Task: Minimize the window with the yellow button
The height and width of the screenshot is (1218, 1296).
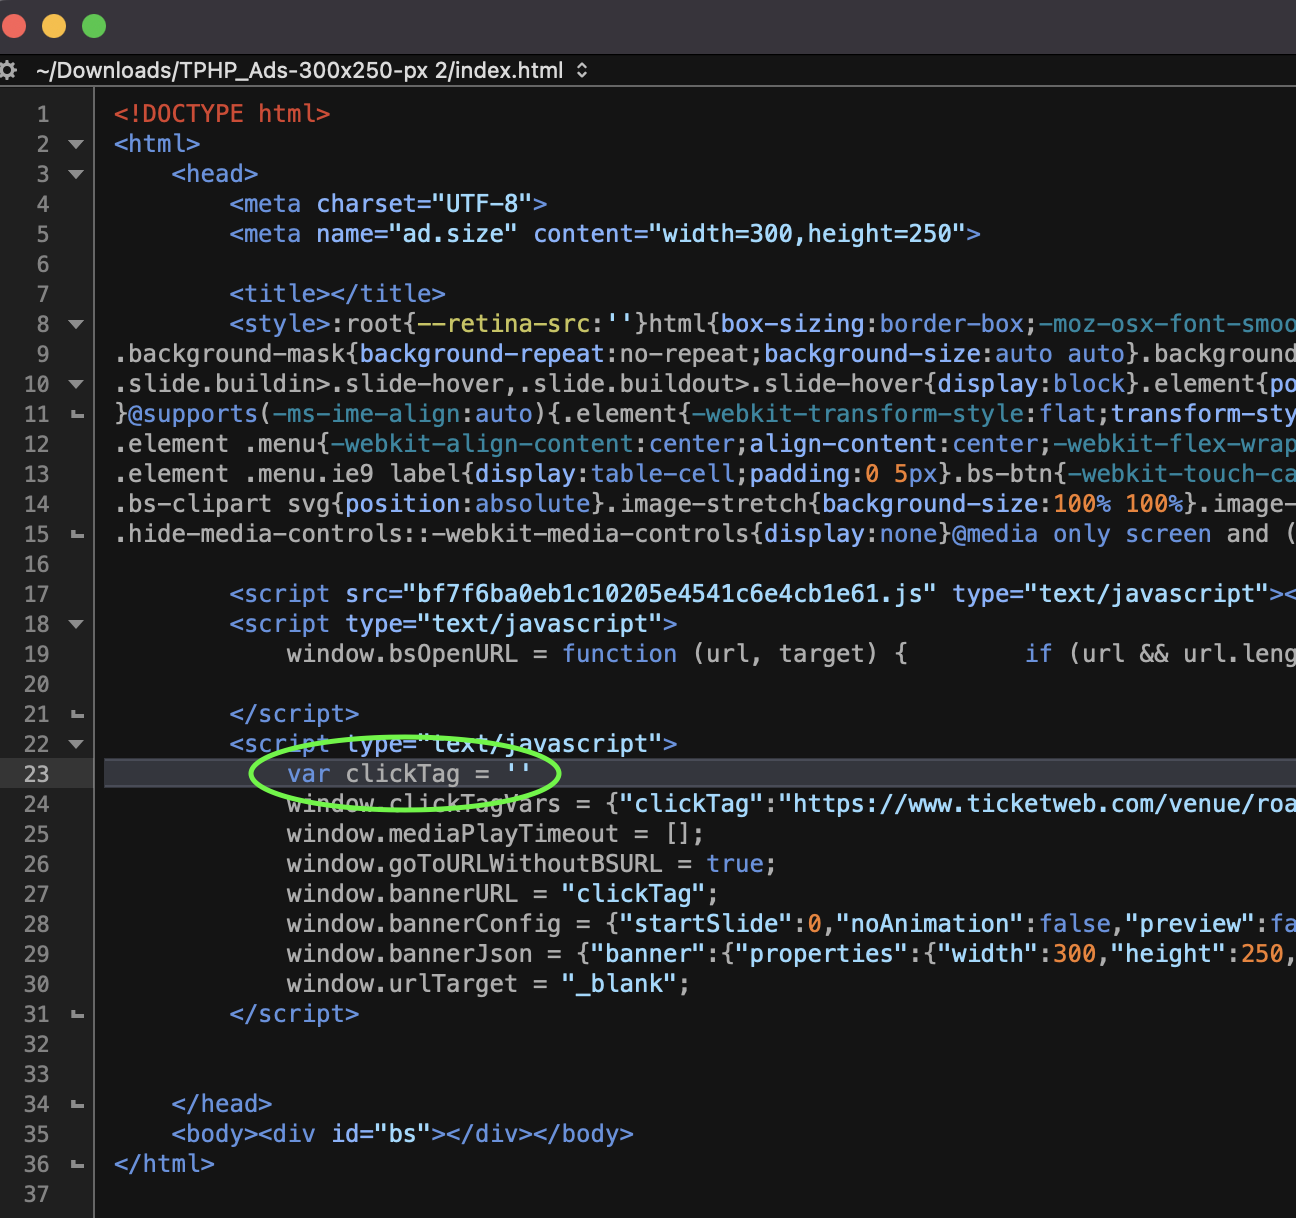Action: point(54,26)
